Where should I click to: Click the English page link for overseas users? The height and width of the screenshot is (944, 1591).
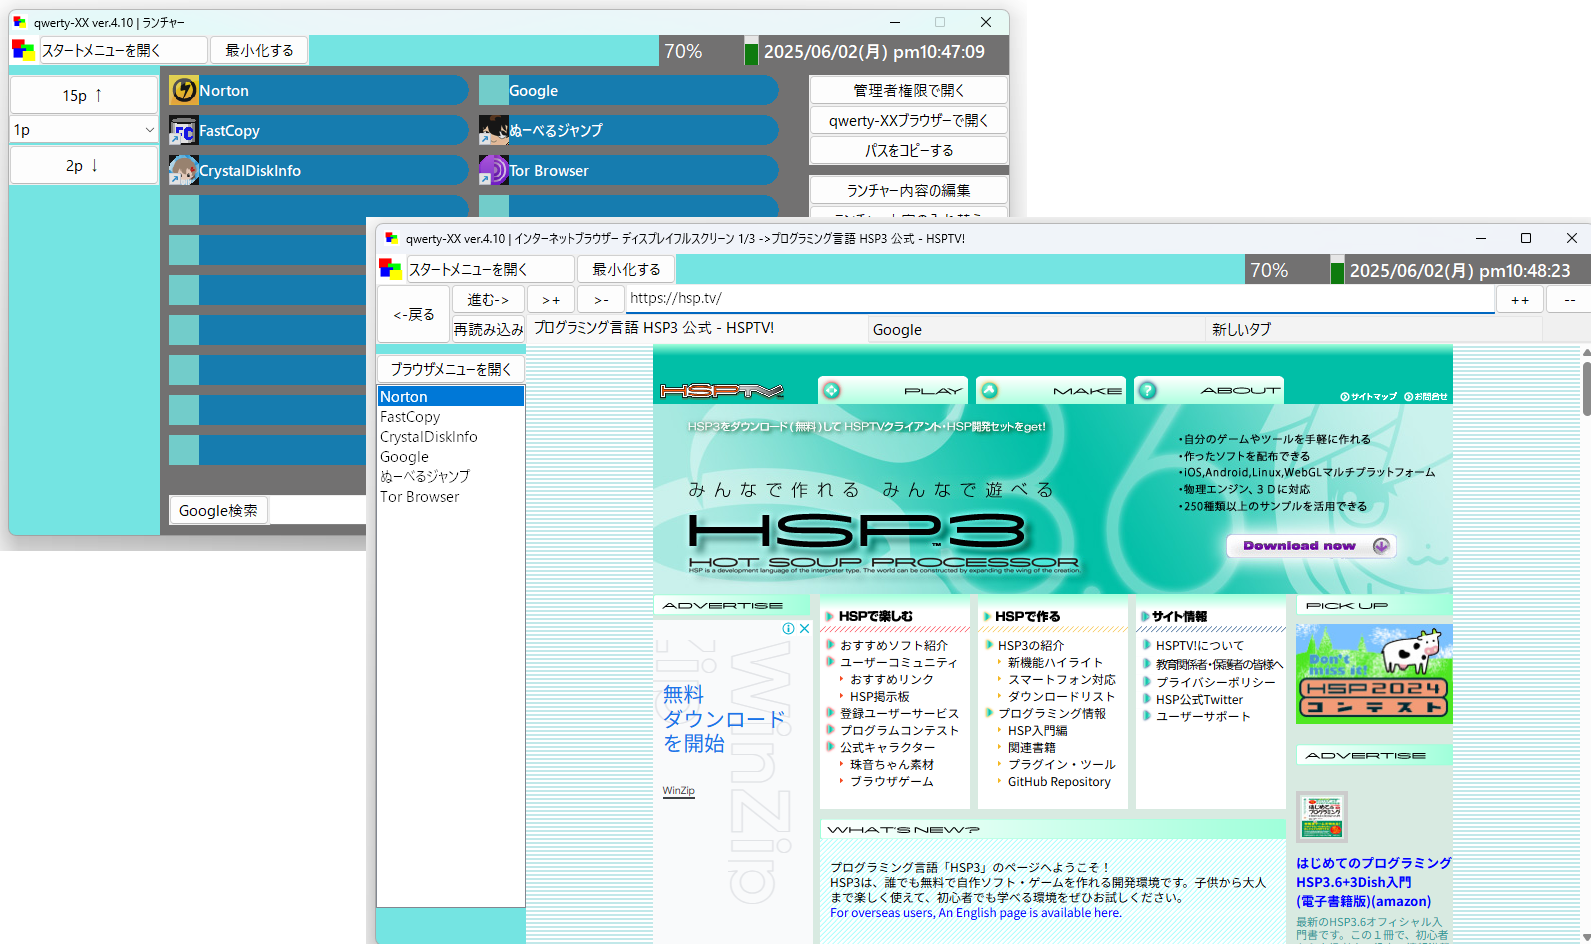coord(975,913)
